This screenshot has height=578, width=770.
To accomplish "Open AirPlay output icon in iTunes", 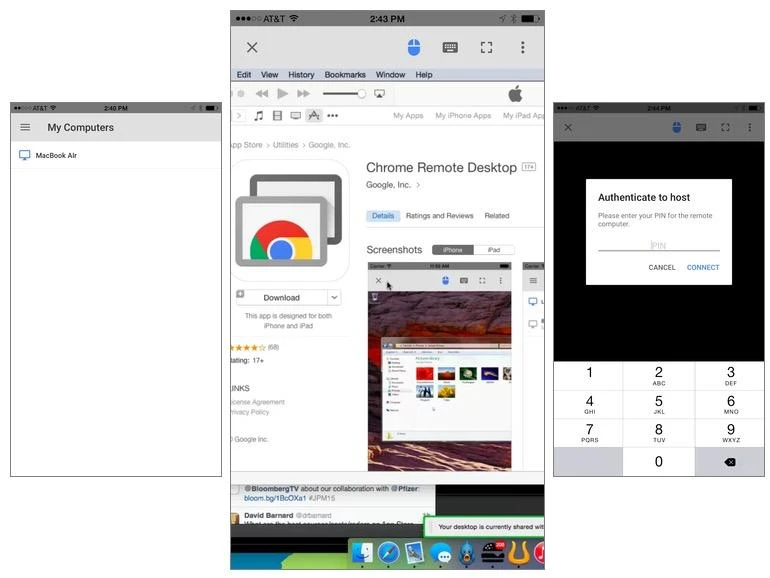I will 379,93.
